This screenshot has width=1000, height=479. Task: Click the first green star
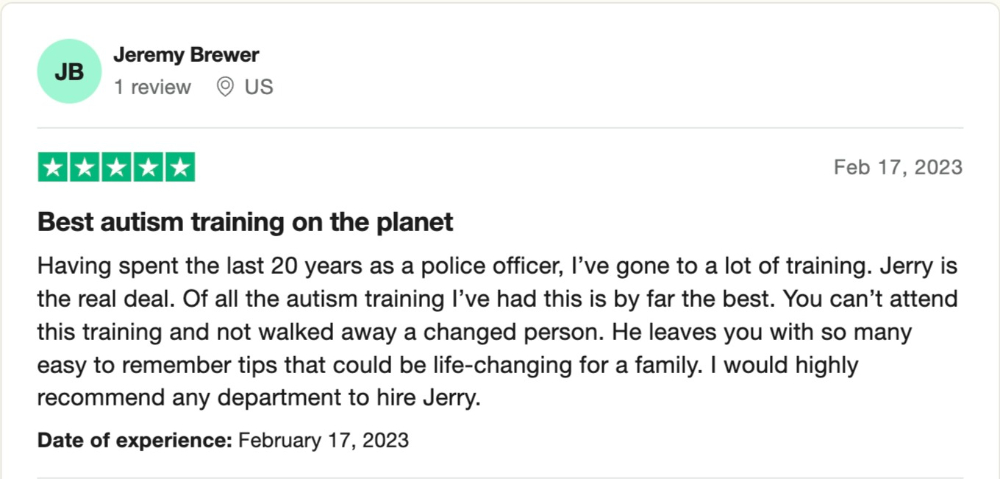52,167
